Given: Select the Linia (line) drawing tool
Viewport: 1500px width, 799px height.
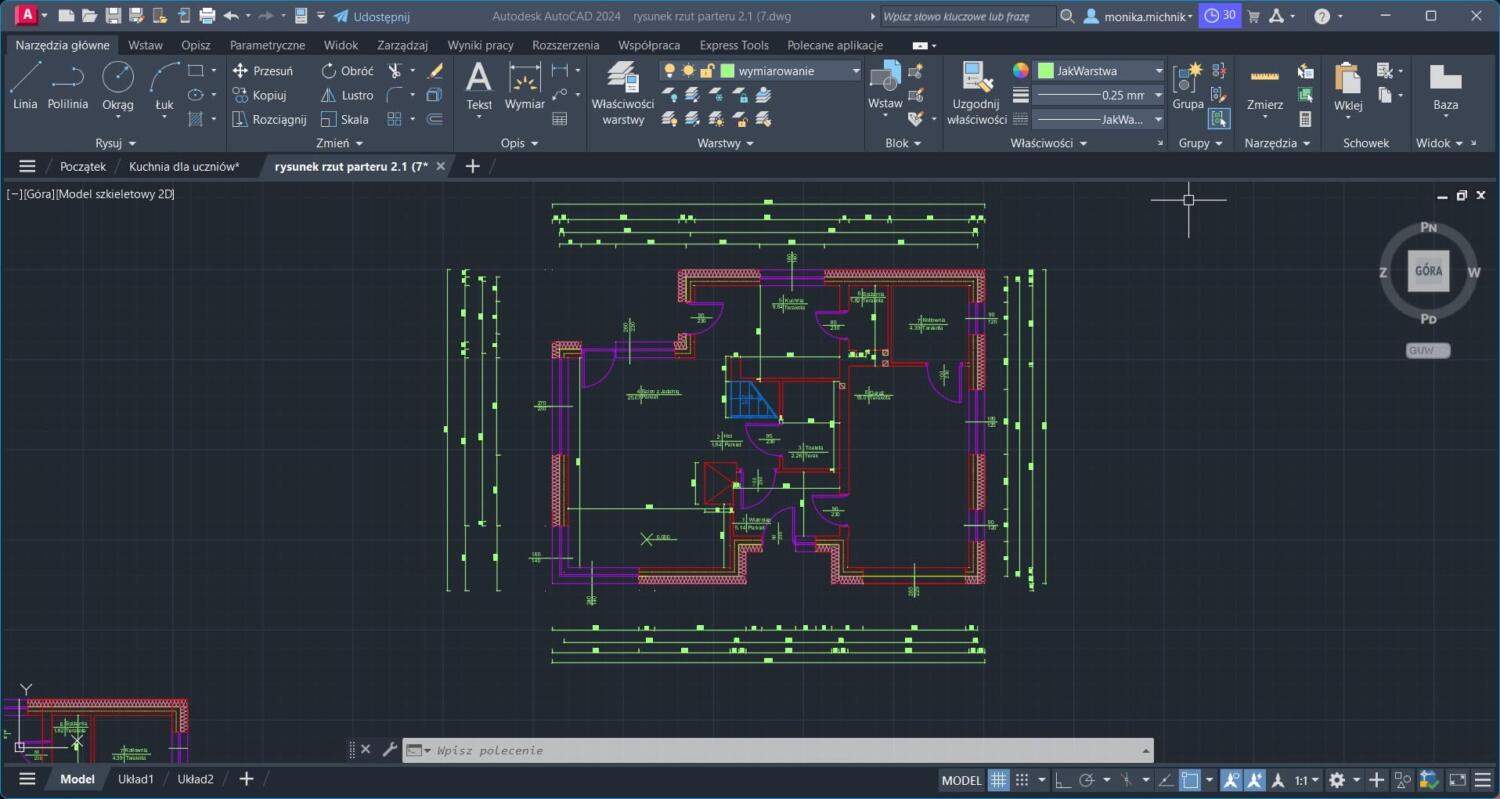Looking at the screenshot, I should pyautogui.click(x=25, y=85).
